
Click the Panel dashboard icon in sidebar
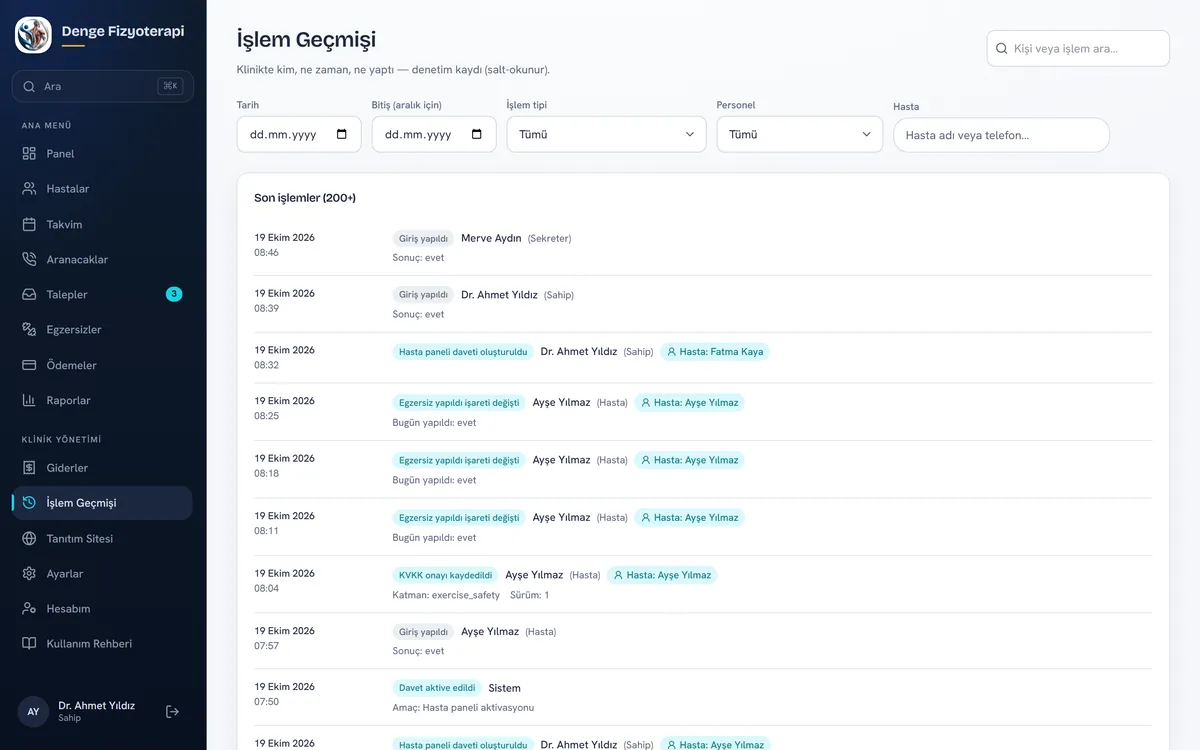point(28,154)
